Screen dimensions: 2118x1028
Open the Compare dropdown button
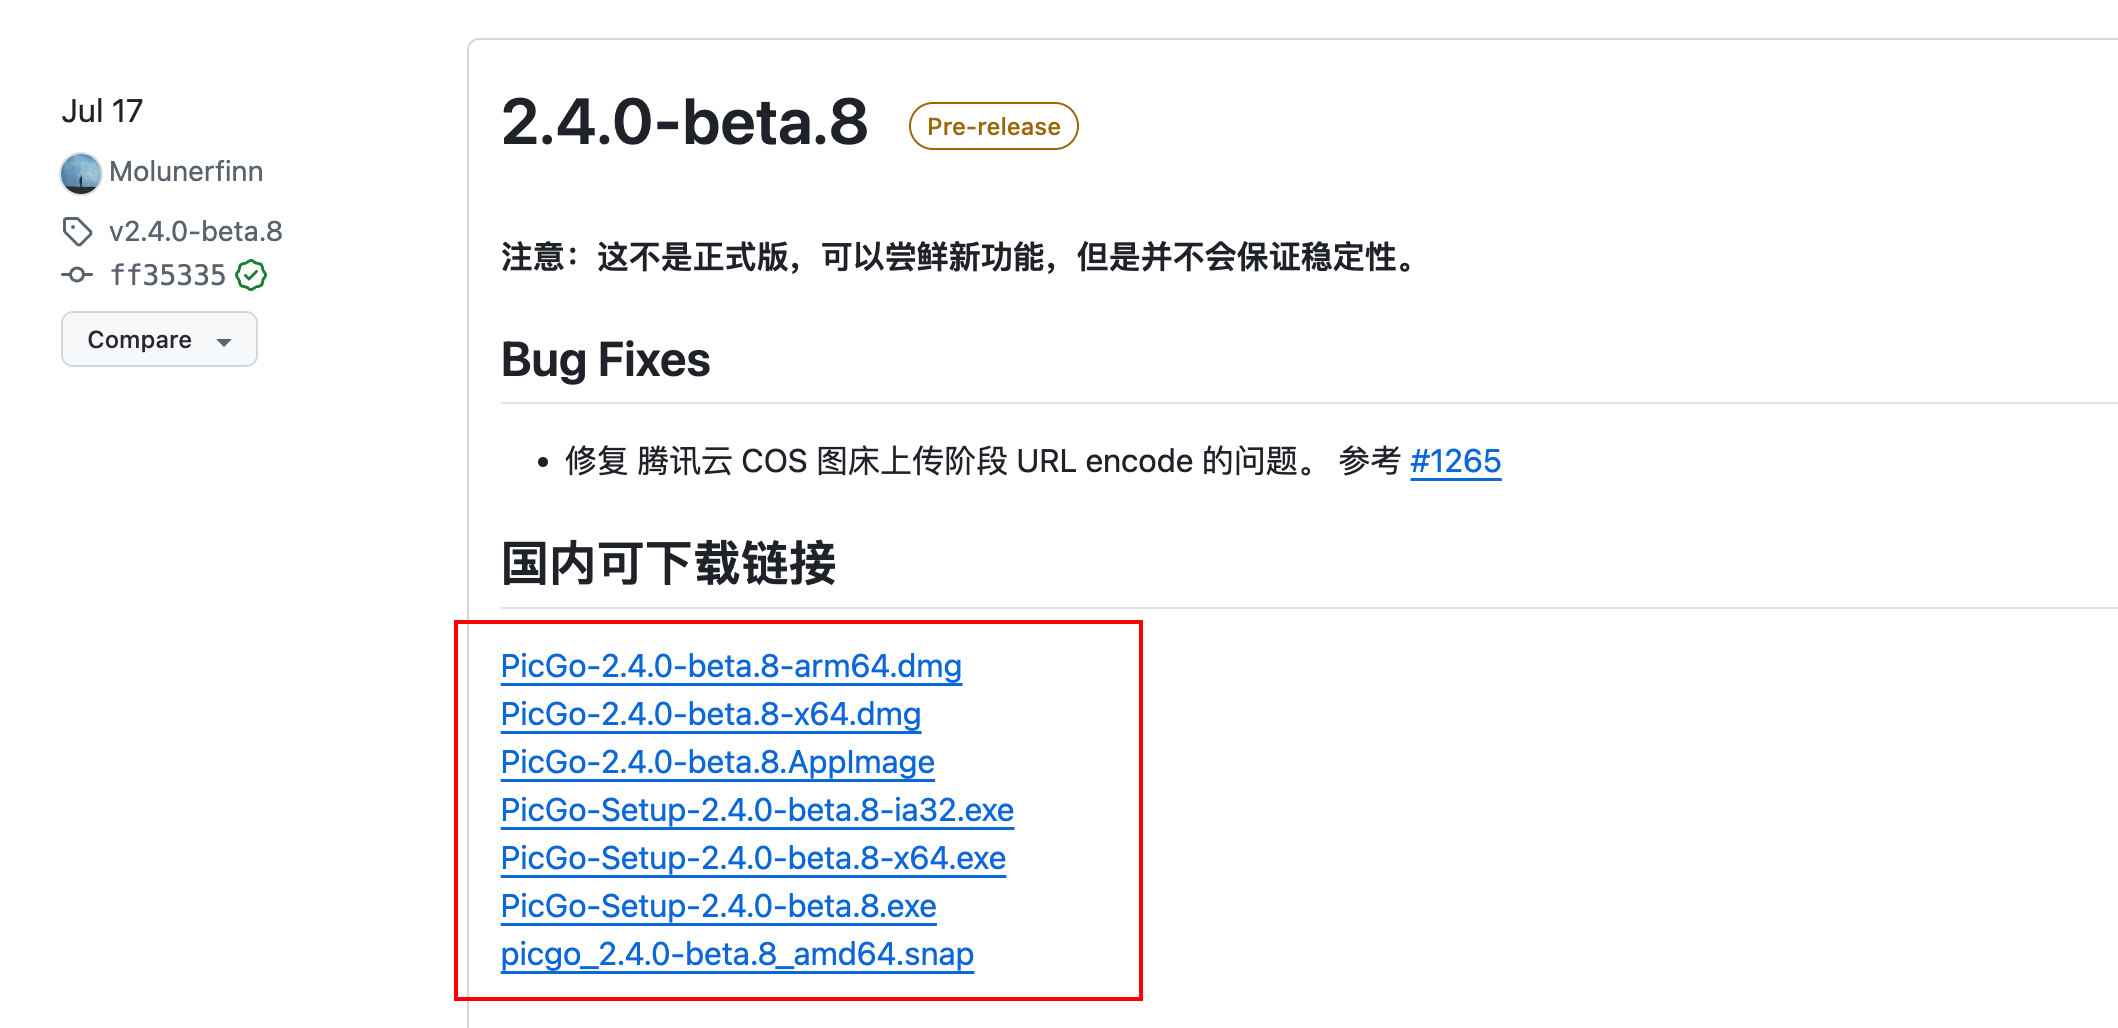coord(159,339)
